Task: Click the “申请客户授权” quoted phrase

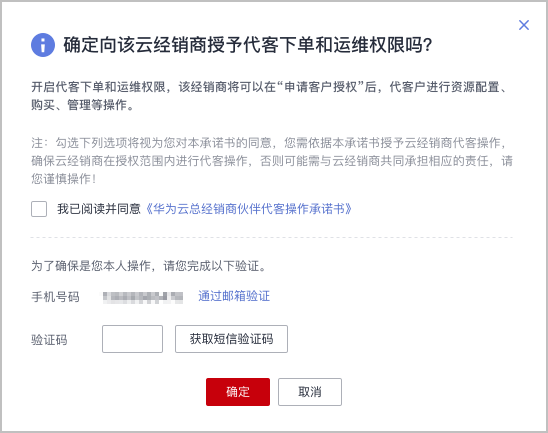Action: point(321,87)
